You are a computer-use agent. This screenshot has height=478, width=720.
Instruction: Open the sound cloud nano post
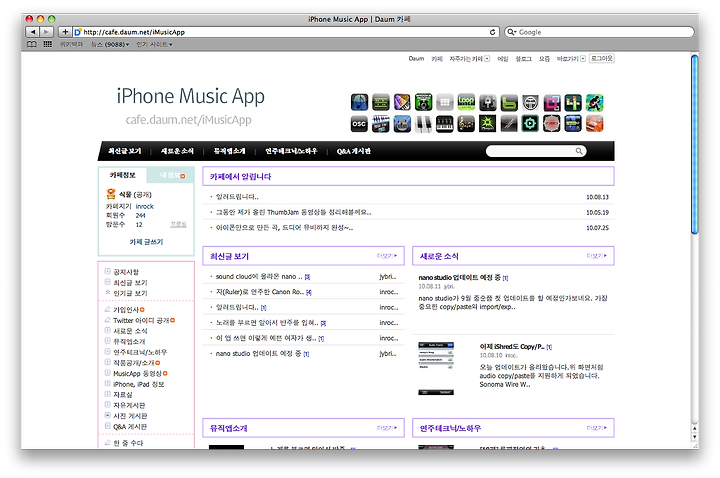(259, 276)
